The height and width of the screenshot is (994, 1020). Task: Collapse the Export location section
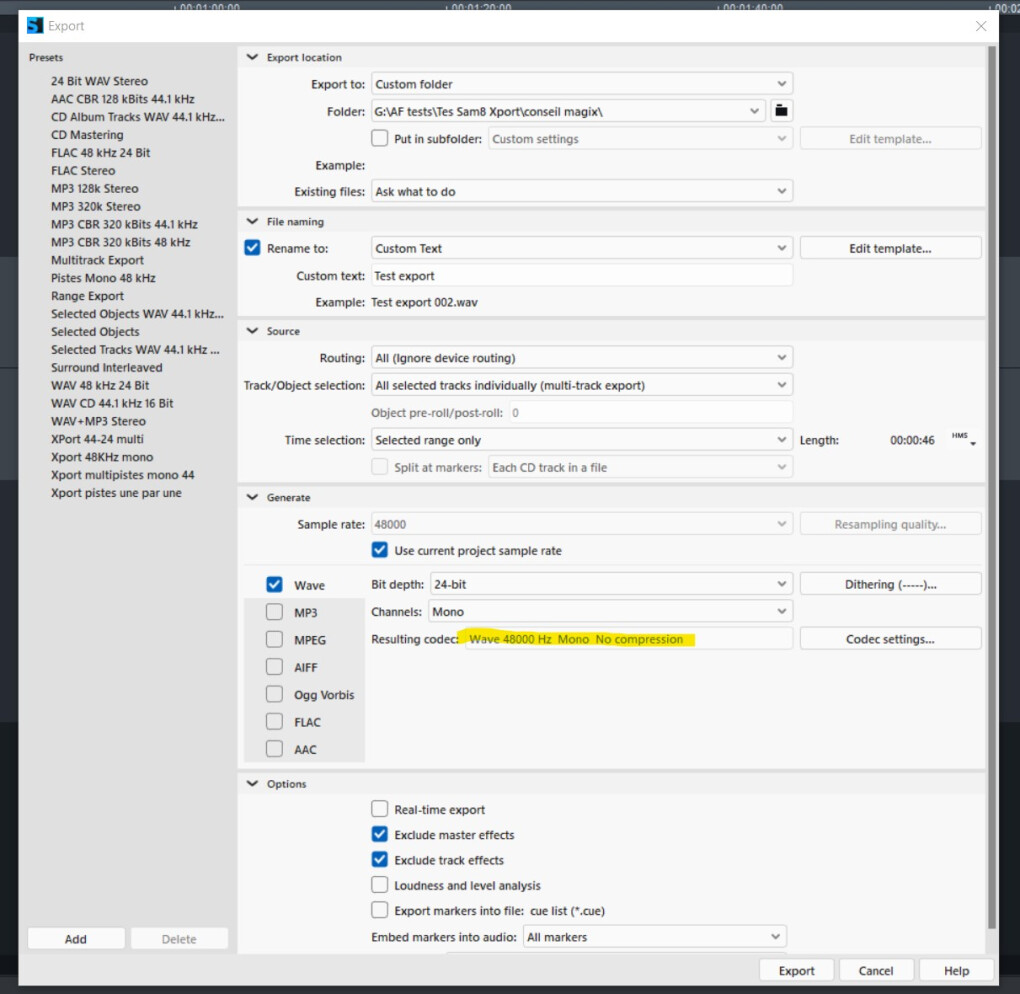pos(252,57)
